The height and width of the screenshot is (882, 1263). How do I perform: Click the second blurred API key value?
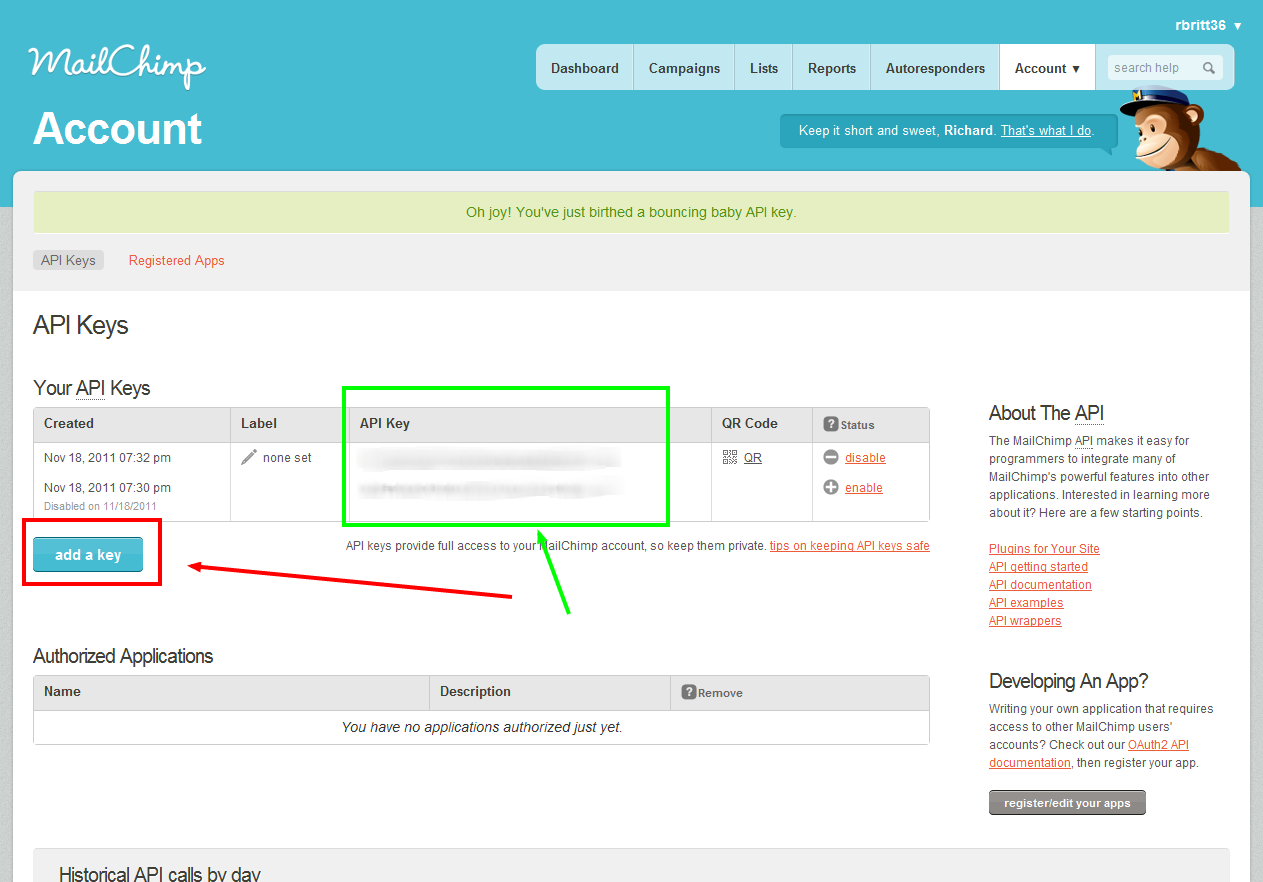click(489, 488)
